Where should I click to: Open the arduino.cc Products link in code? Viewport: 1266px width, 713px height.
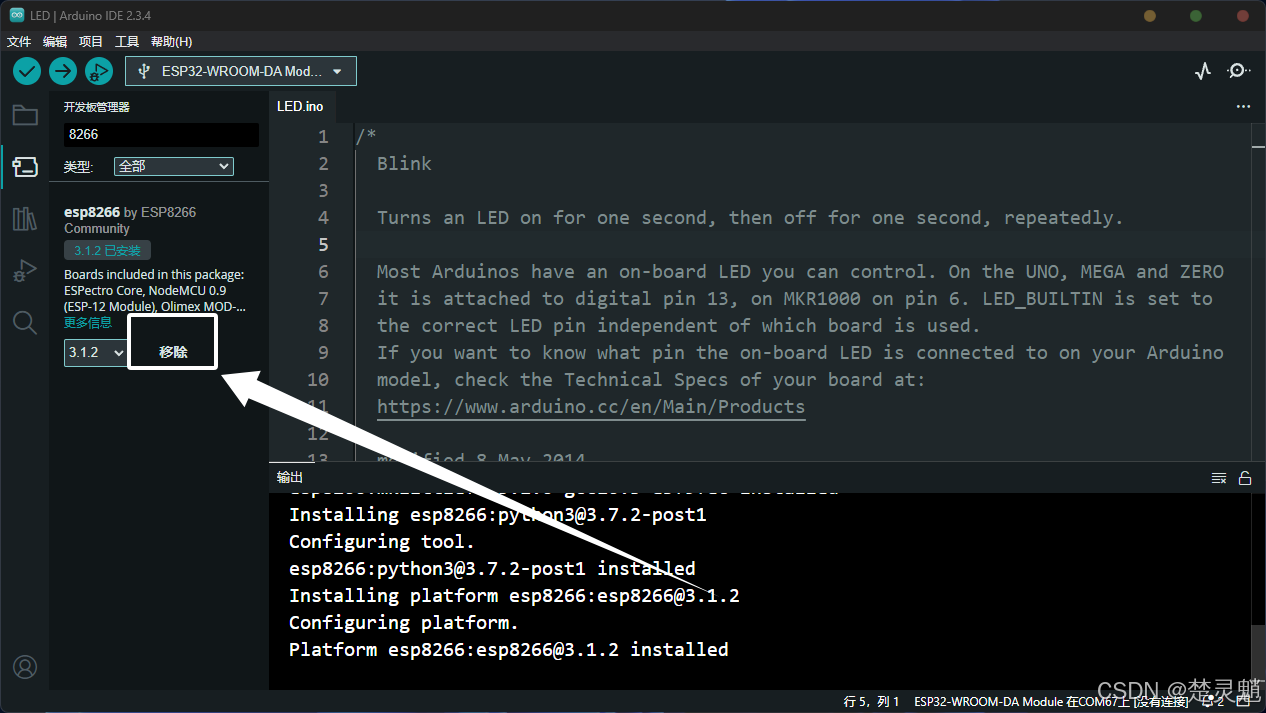click(x=591, y=407)
